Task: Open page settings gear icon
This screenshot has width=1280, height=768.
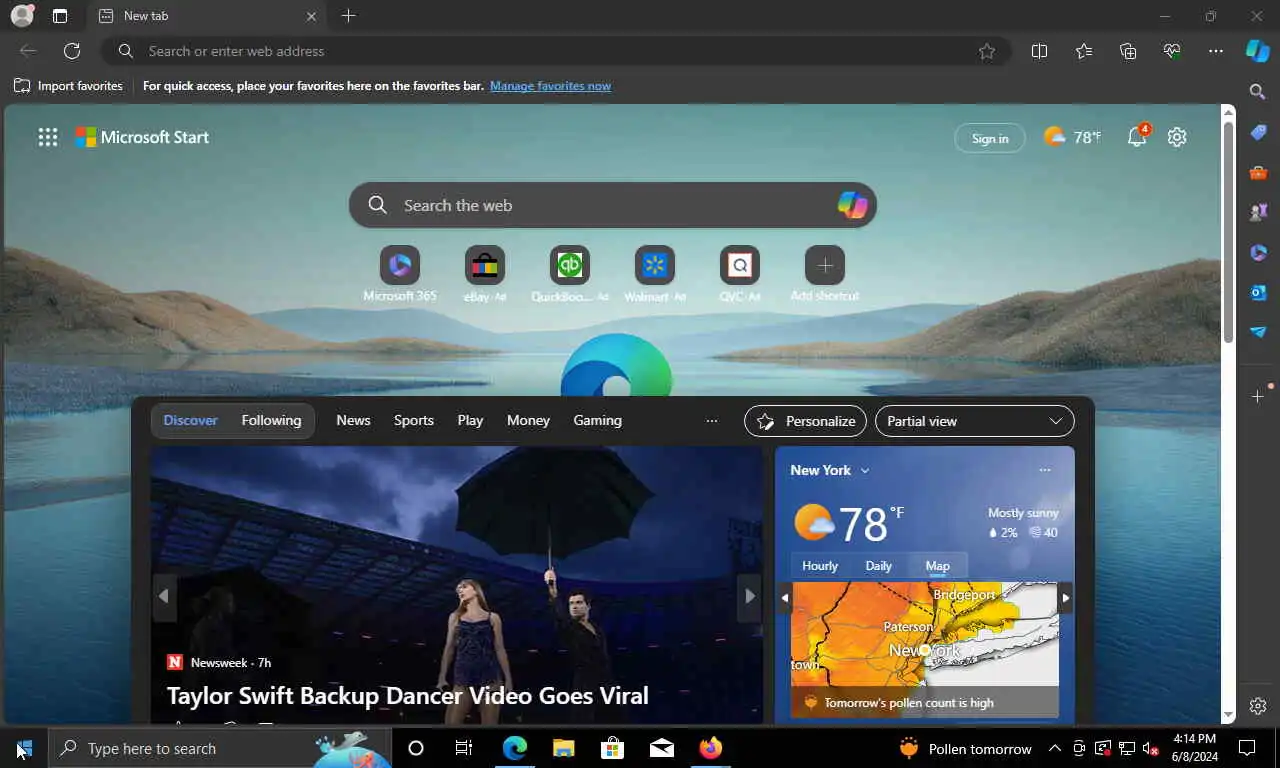Action: 1177,137
